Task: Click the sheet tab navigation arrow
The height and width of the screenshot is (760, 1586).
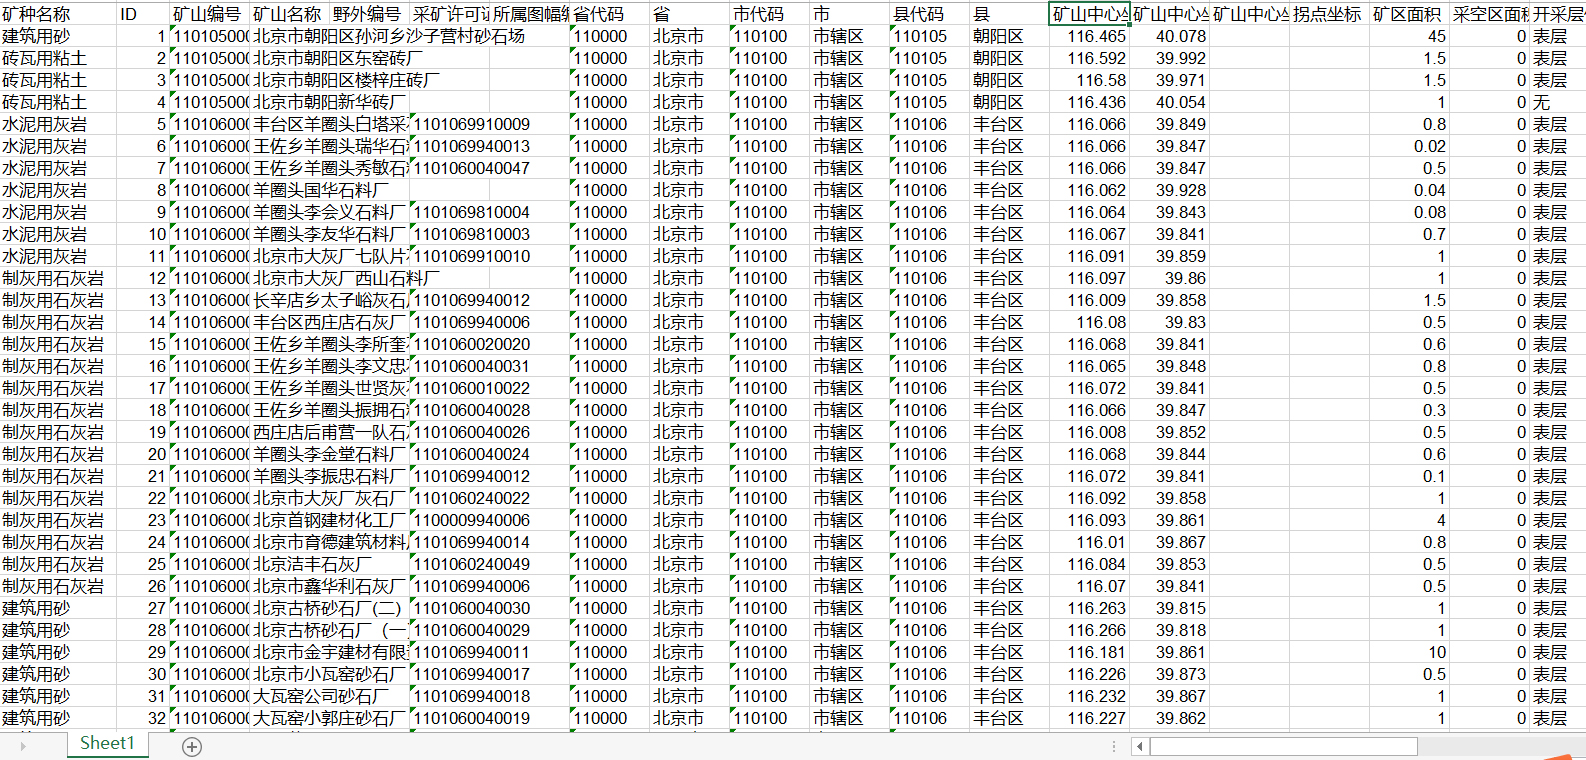Action: pyautogui.click(x=22, y=747)
